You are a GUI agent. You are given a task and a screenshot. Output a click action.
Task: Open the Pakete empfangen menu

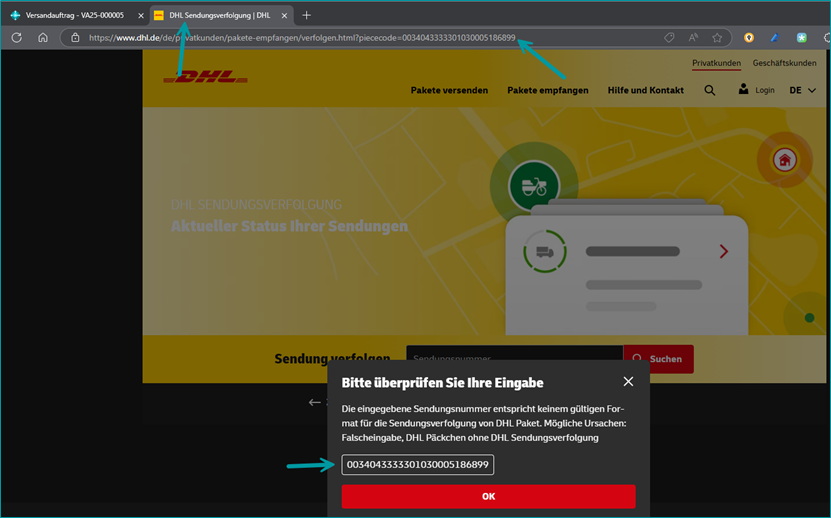(x=547, y=90)
